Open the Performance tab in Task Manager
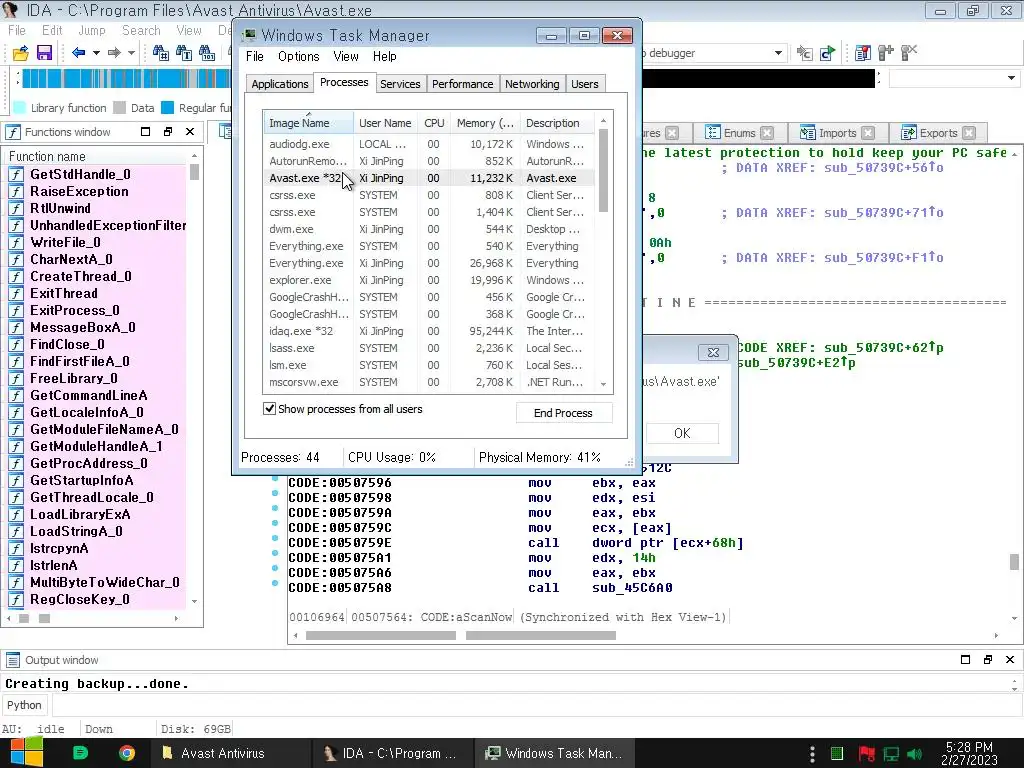The width and height of the screenshot is (1024, 768). point(462,84)
